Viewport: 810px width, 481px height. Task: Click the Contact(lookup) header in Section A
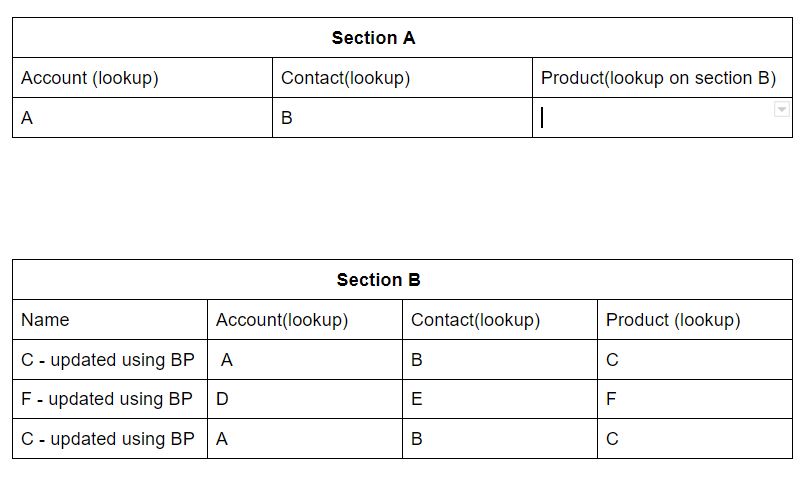[346, 78]
